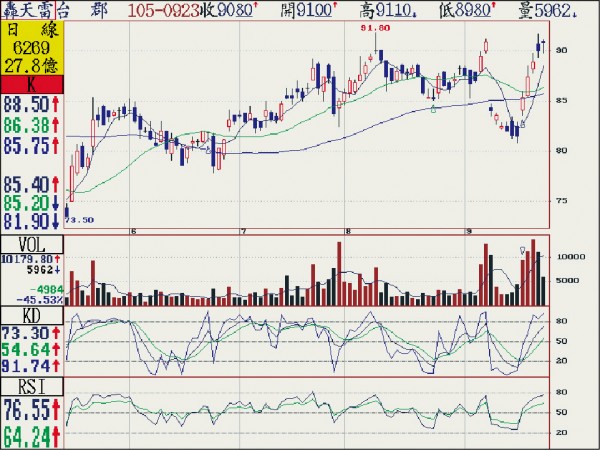Select the 台郡 stock name
The height and width of the screenshot is (450, 600).
(x=82, y=10)
